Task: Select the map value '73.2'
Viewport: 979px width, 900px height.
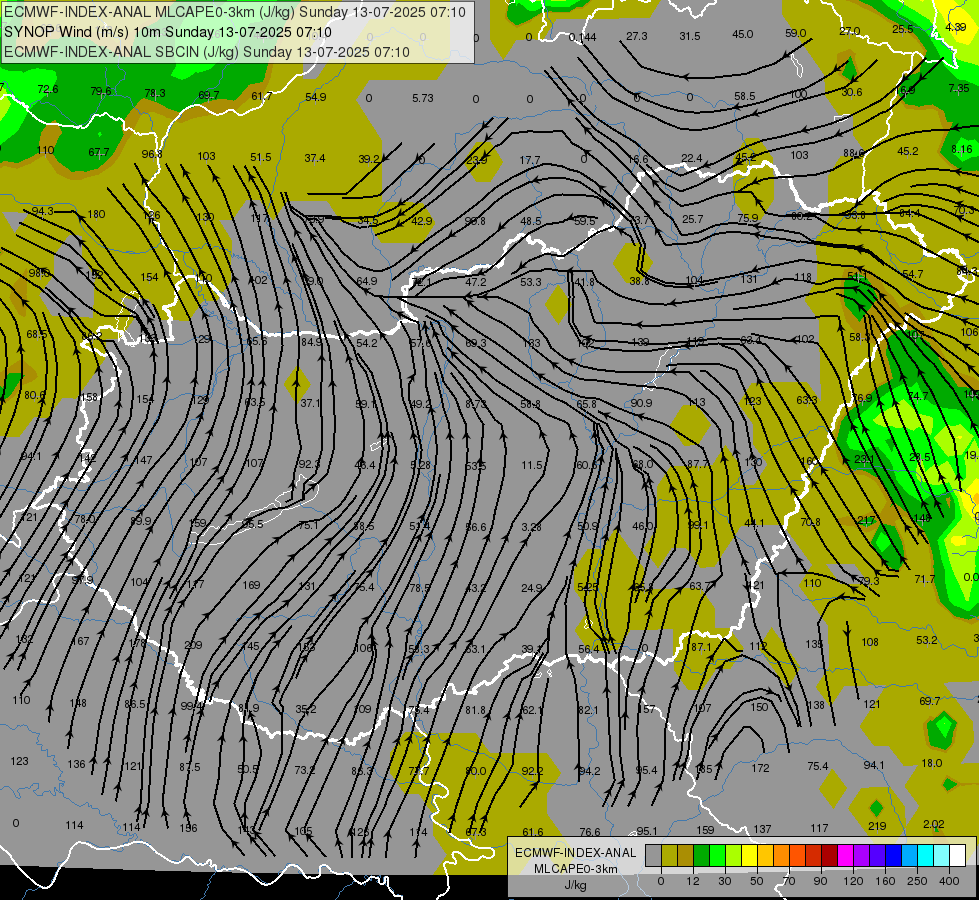Action: [x=305, y=770]
